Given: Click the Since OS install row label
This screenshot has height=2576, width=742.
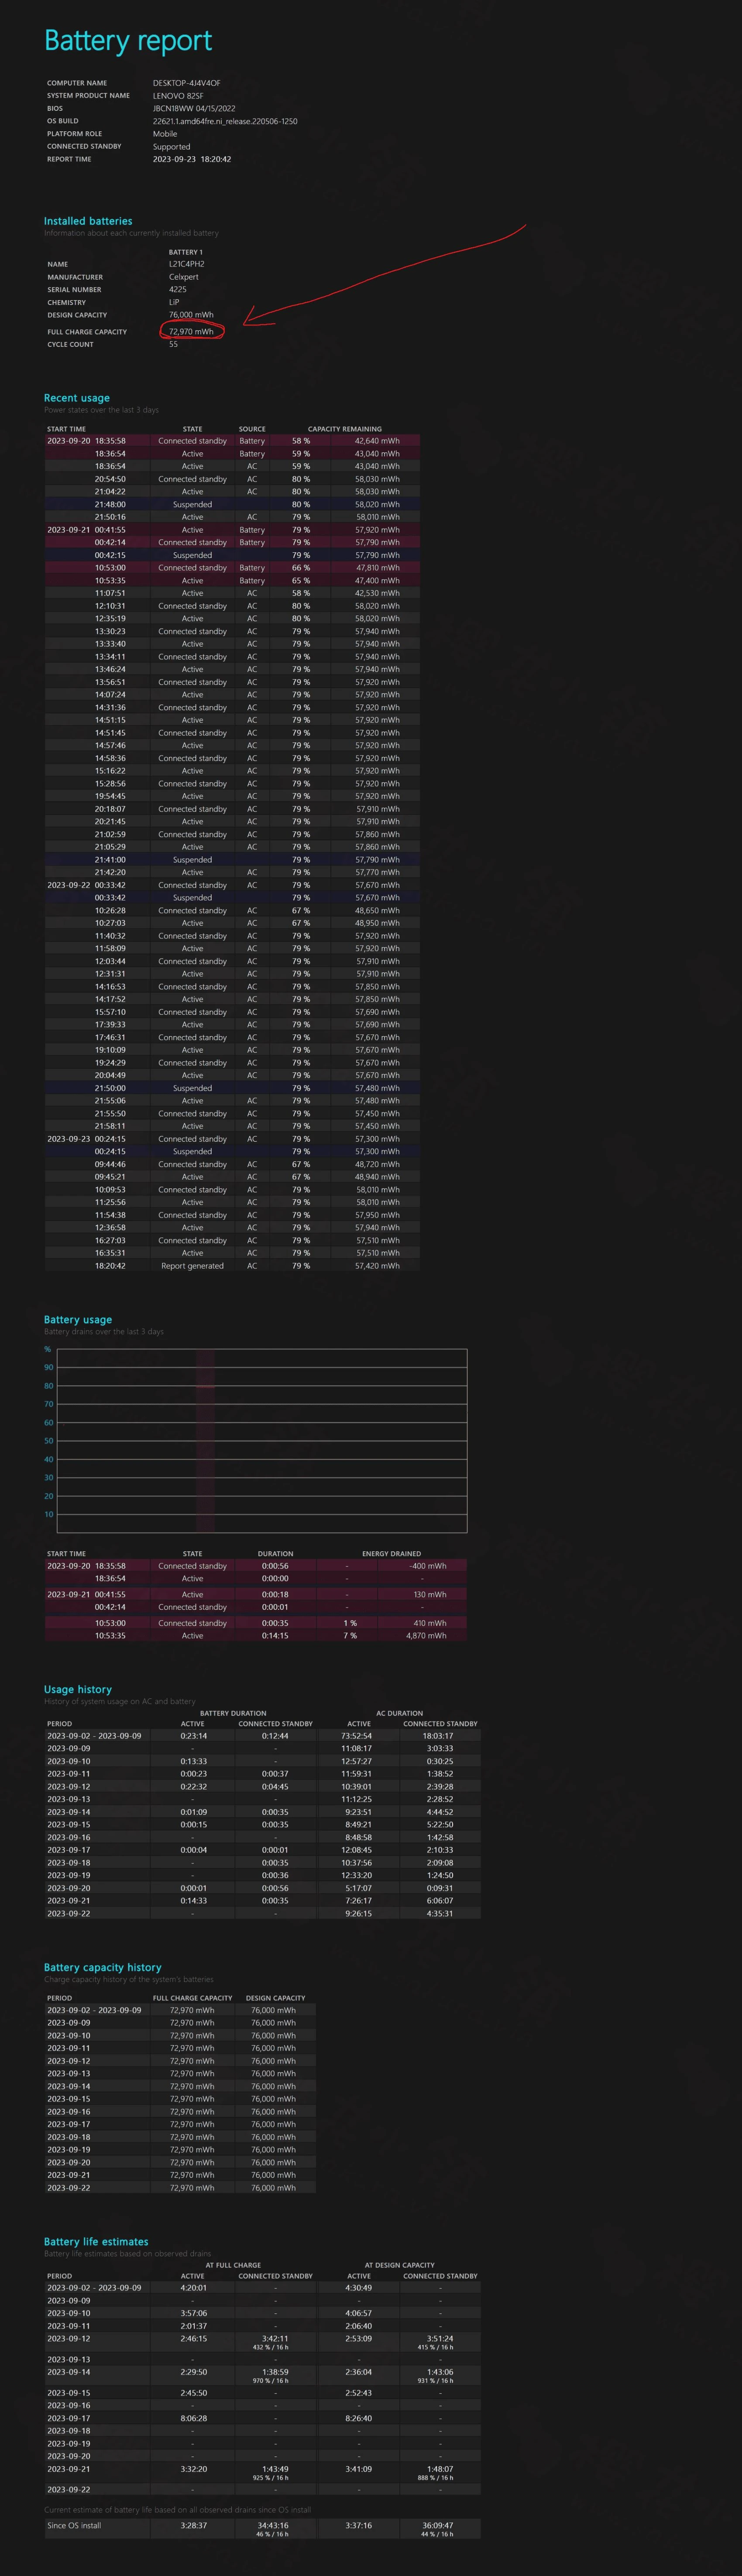Looking at the screenshot, I should (74, 2525).
